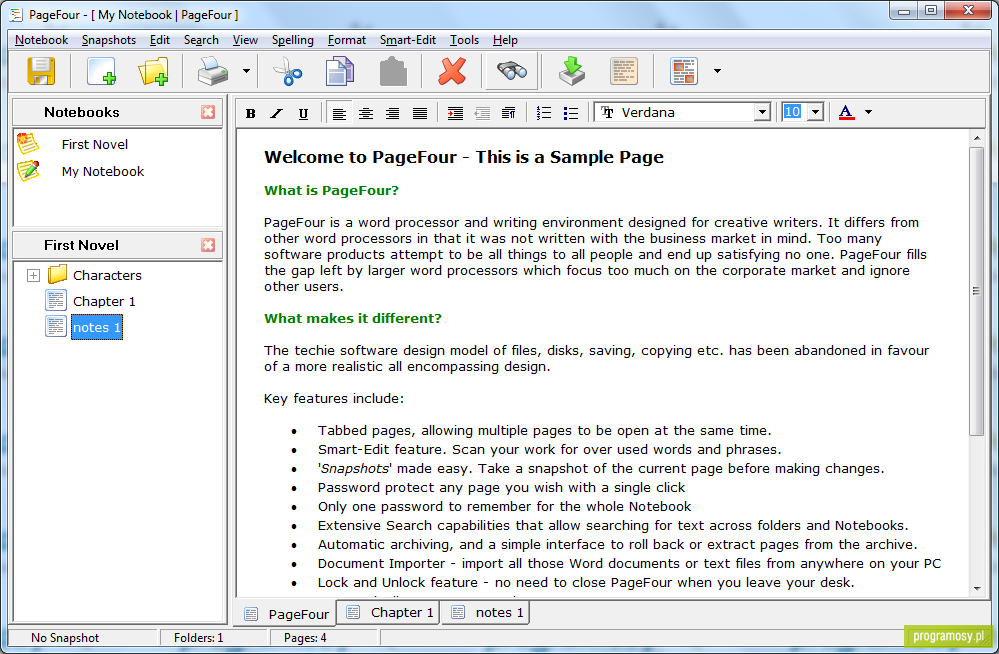The height and width of the screenshot is (654, 999).
Task: Click the paragraph mark formatting icon
Action: [508, 113]
